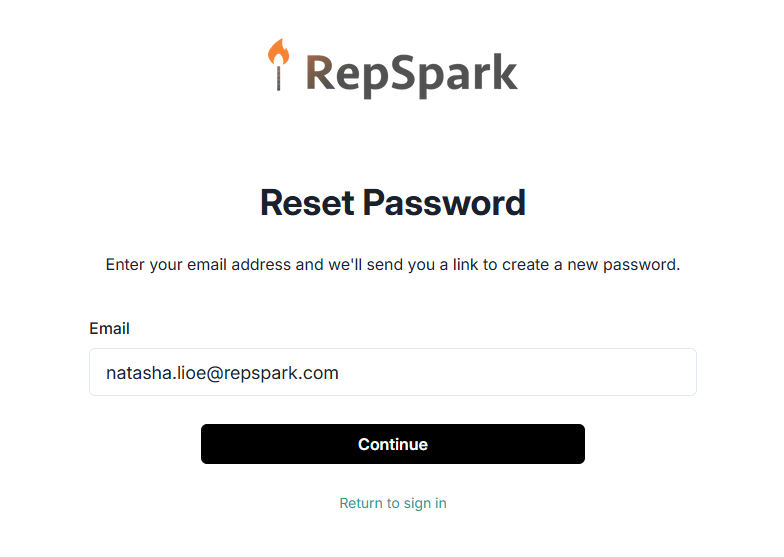
Task: Click the orange flame icon in the logo
Action: click(x=278, y=52)
